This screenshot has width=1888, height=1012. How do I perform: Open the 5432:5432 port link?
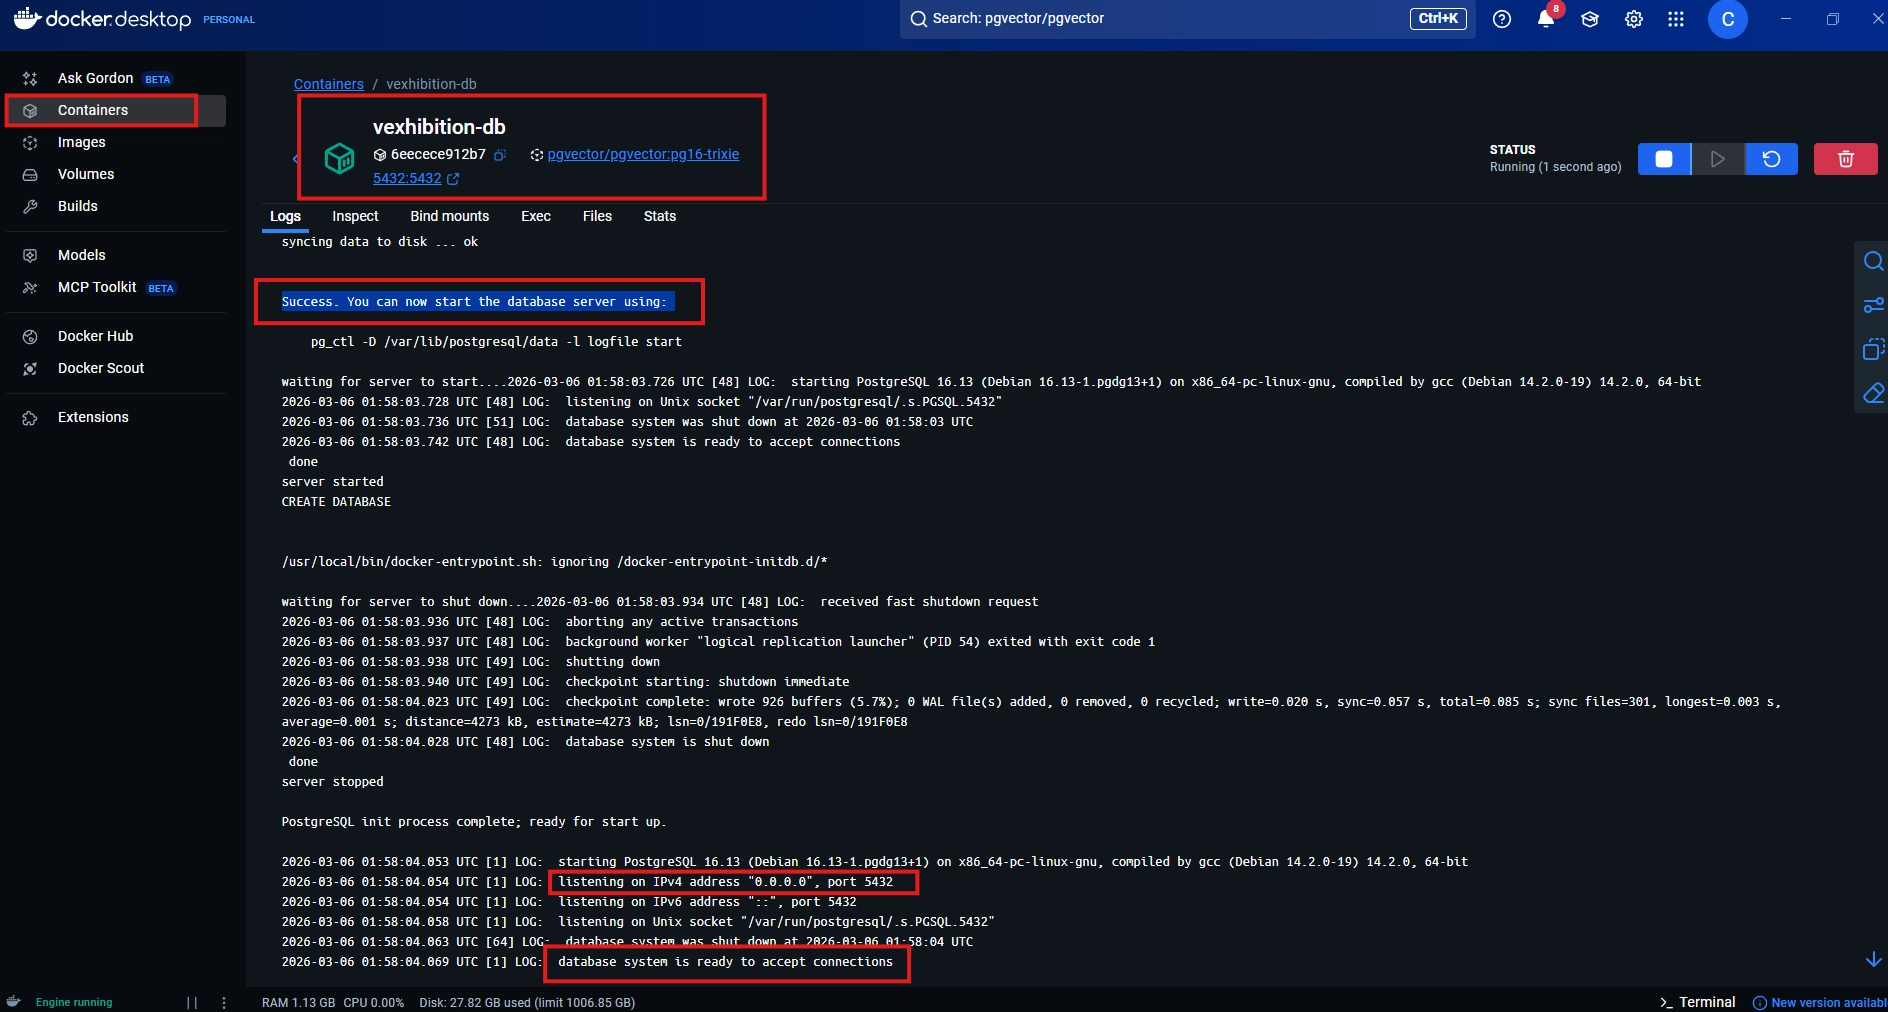click(416, 178)
